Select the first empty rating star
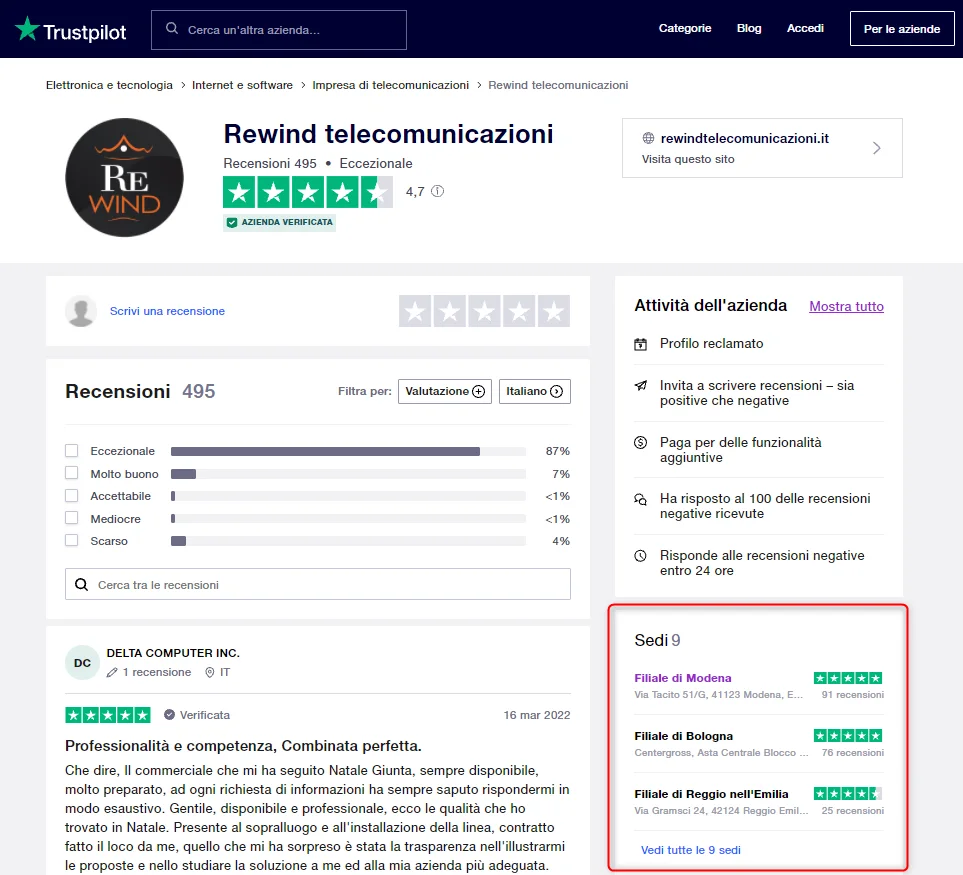963x875 pixels. coord(415,311)
